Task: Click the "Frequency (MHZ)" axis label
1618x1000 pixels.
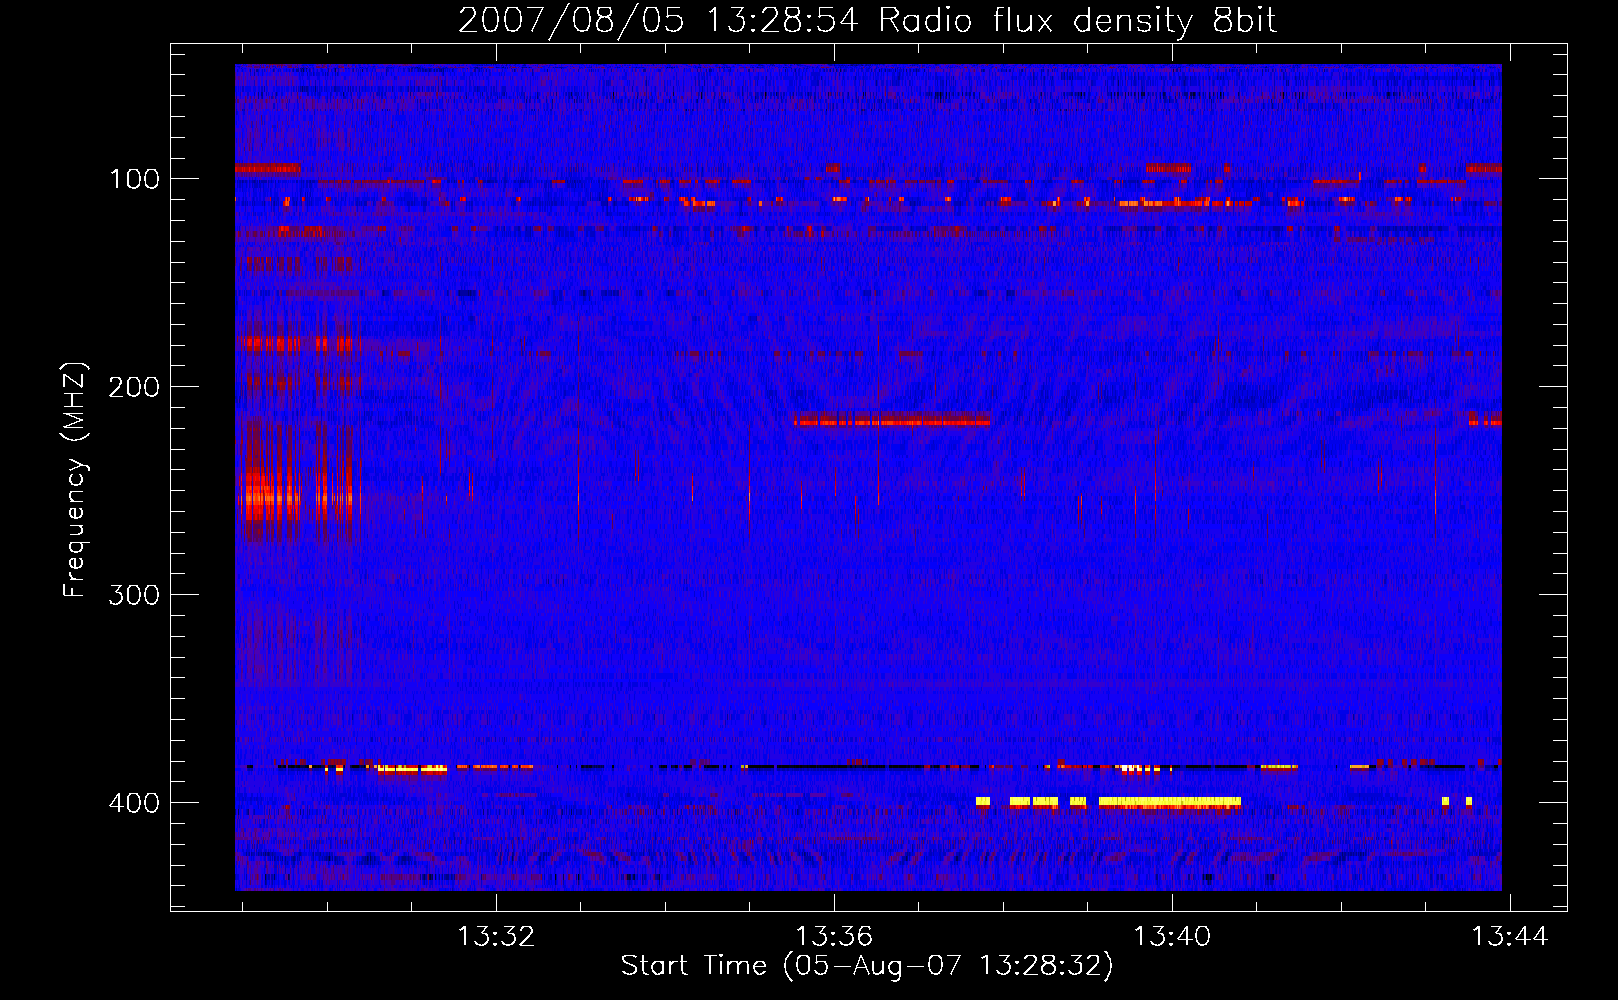Action: pyautogui.click(x=75, y=480)
